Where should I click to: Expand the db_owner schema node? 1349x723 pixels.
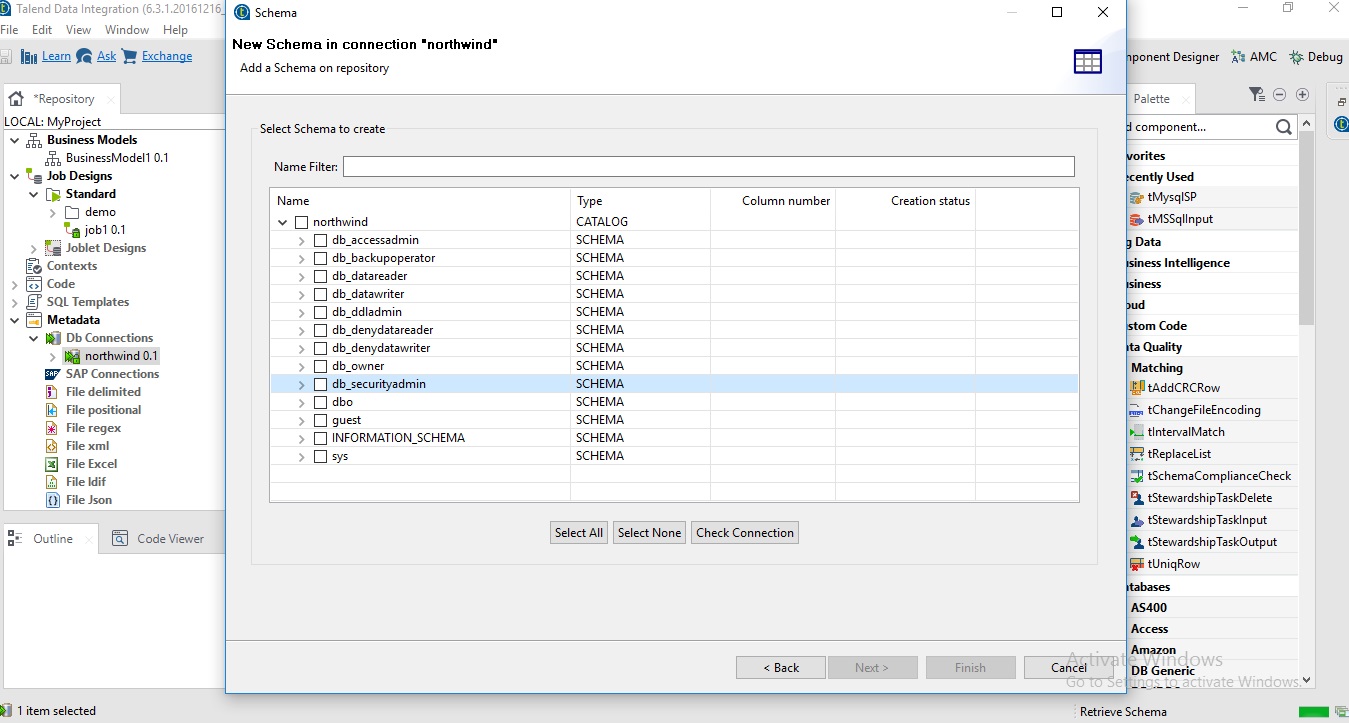tap(302, 366)
